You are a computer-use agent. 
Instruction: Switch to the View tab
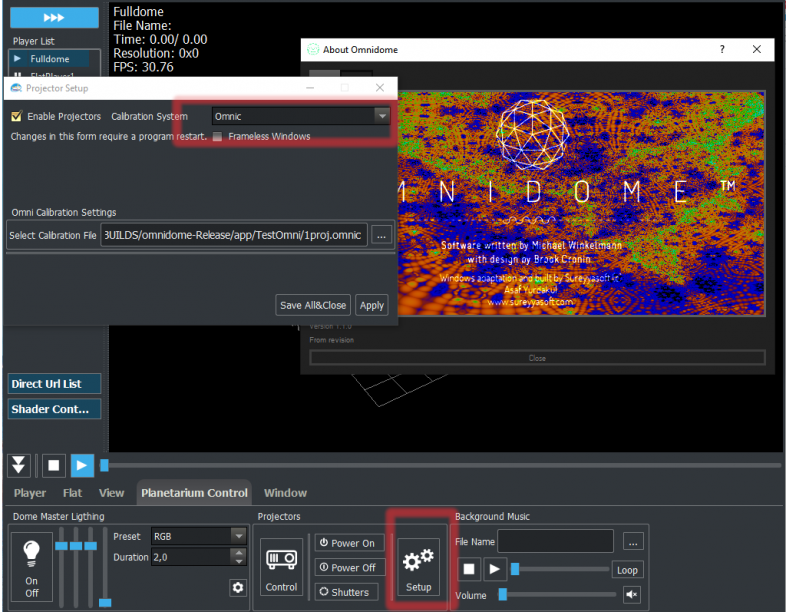point(111,493)
